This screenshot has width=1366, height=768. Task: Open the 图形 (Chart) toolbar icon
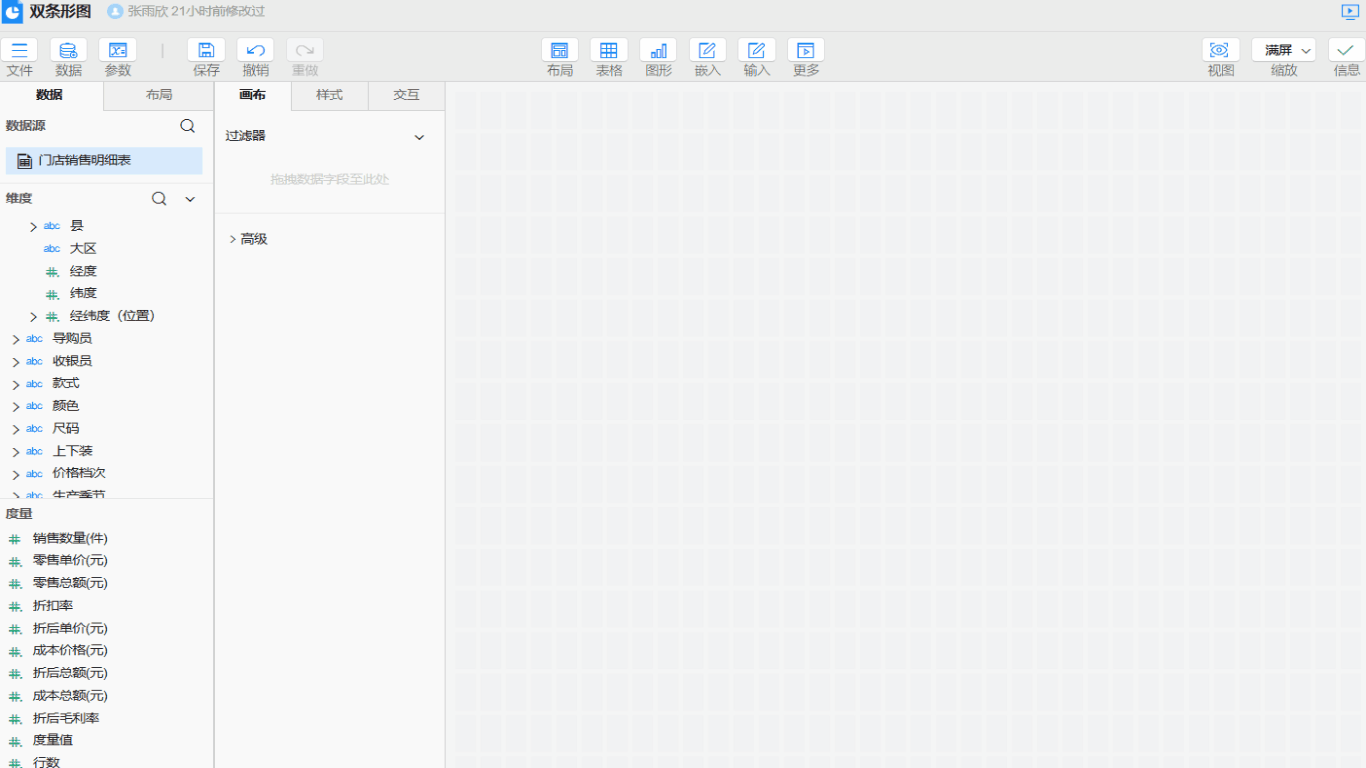658,51
